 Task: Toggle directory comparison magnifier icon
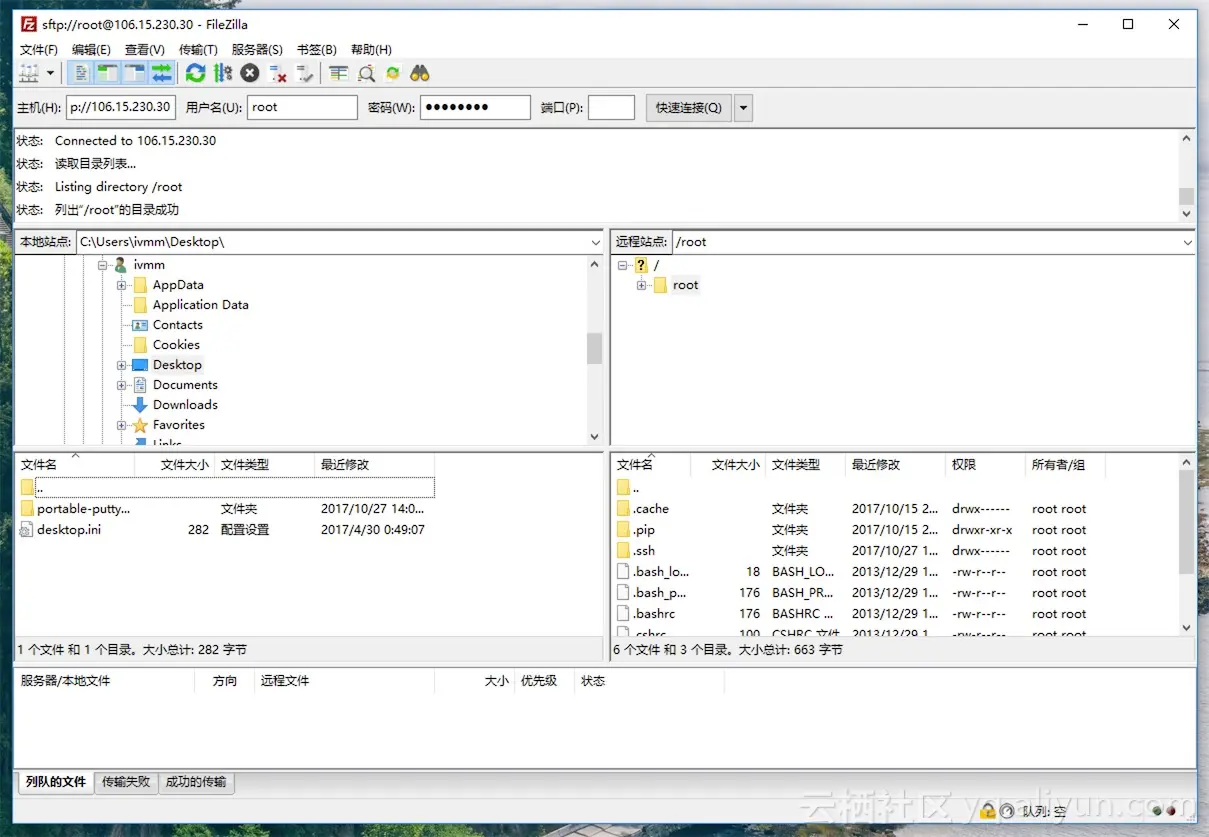coord(367,73)
